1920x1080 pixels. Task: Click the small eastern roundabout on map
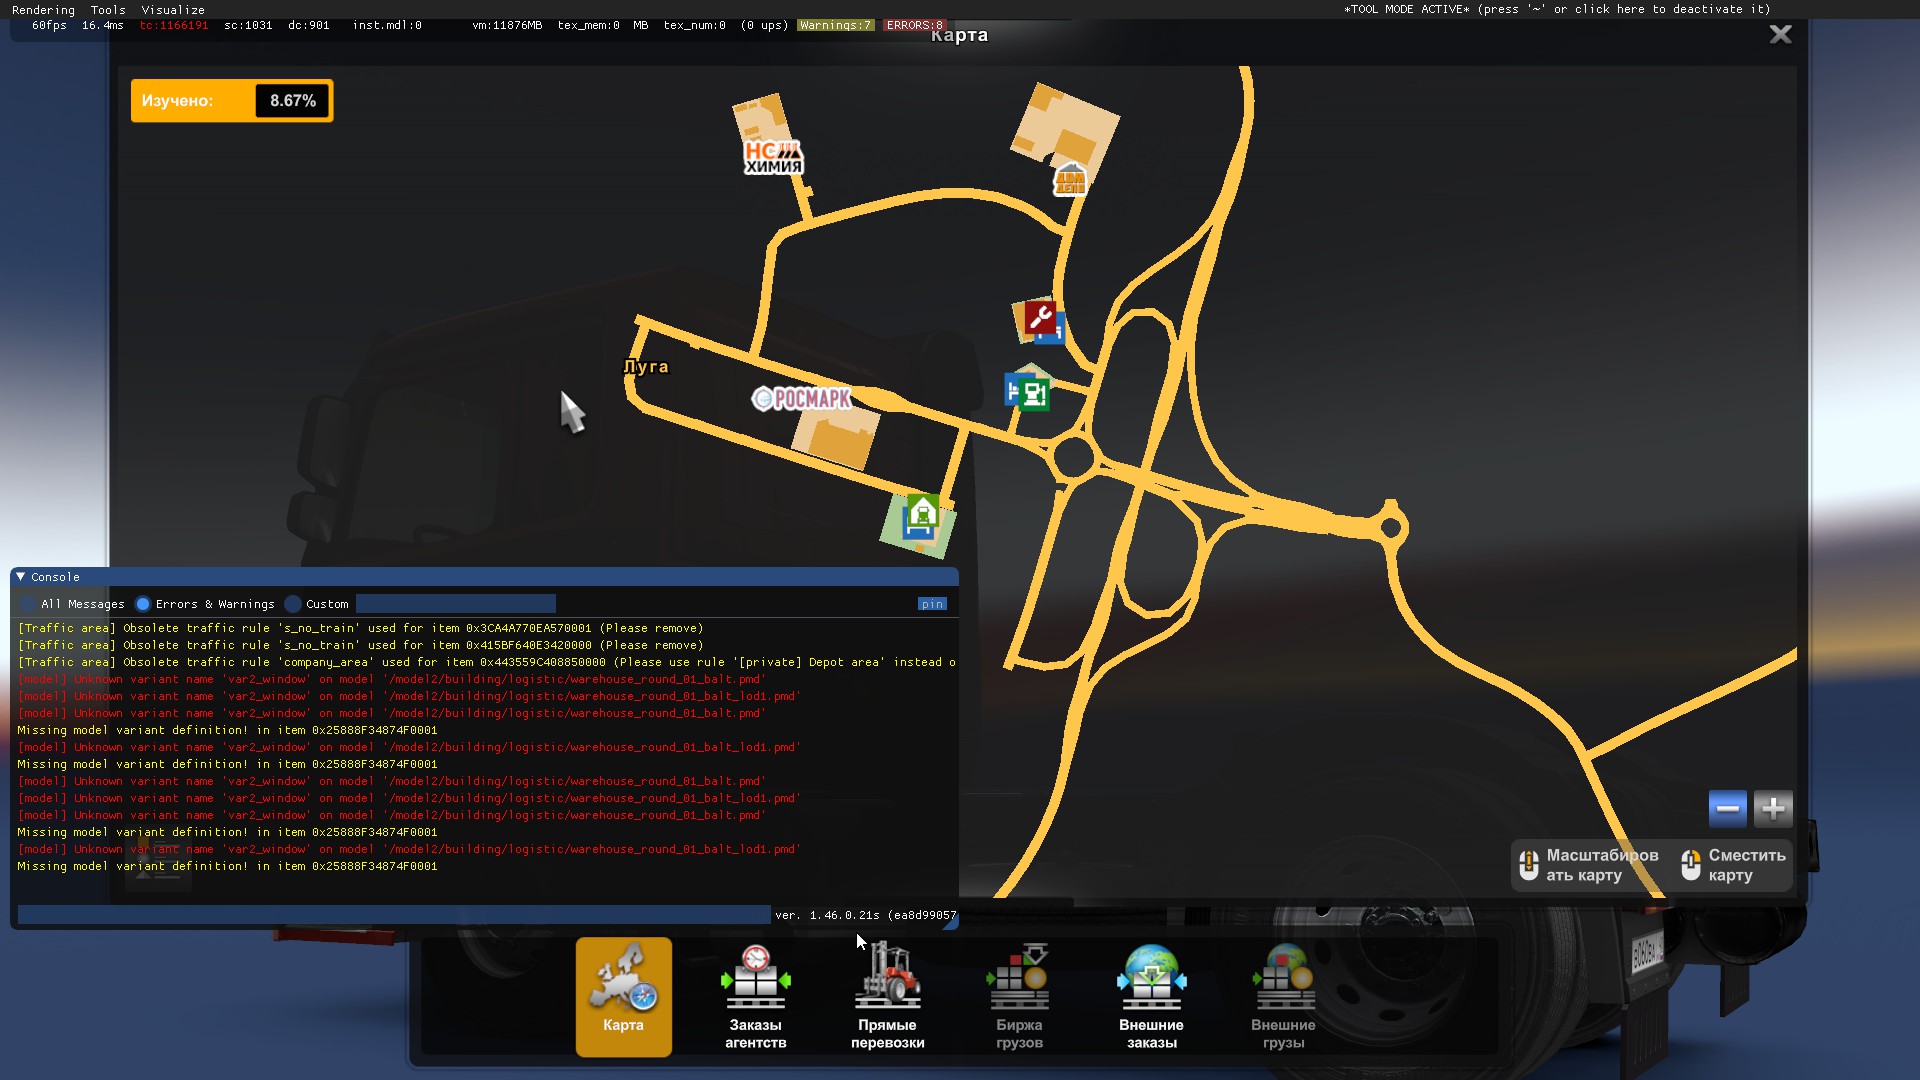[1391, 527]
